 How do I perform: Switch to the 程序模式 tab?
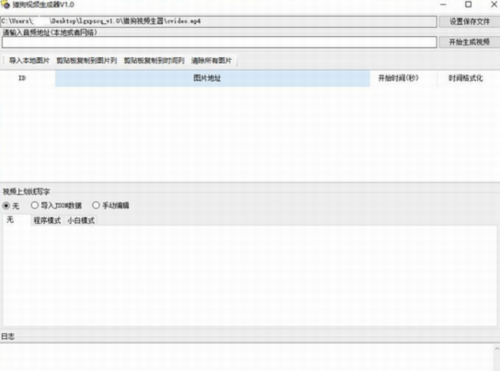(47, 220)
